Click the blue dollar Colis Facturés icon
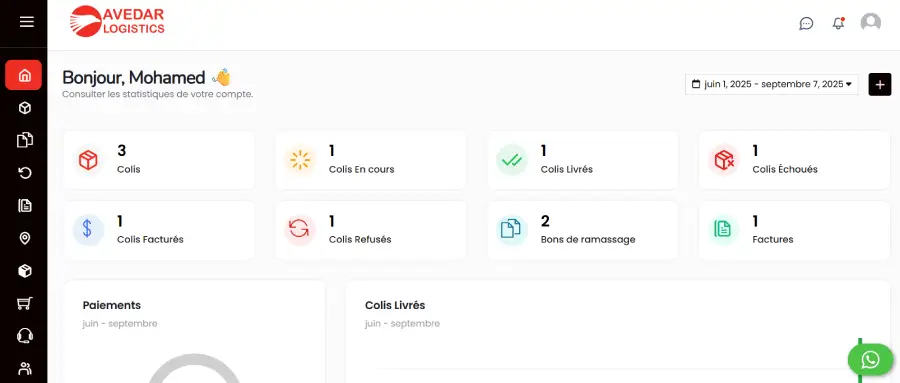 coord(88,230)
